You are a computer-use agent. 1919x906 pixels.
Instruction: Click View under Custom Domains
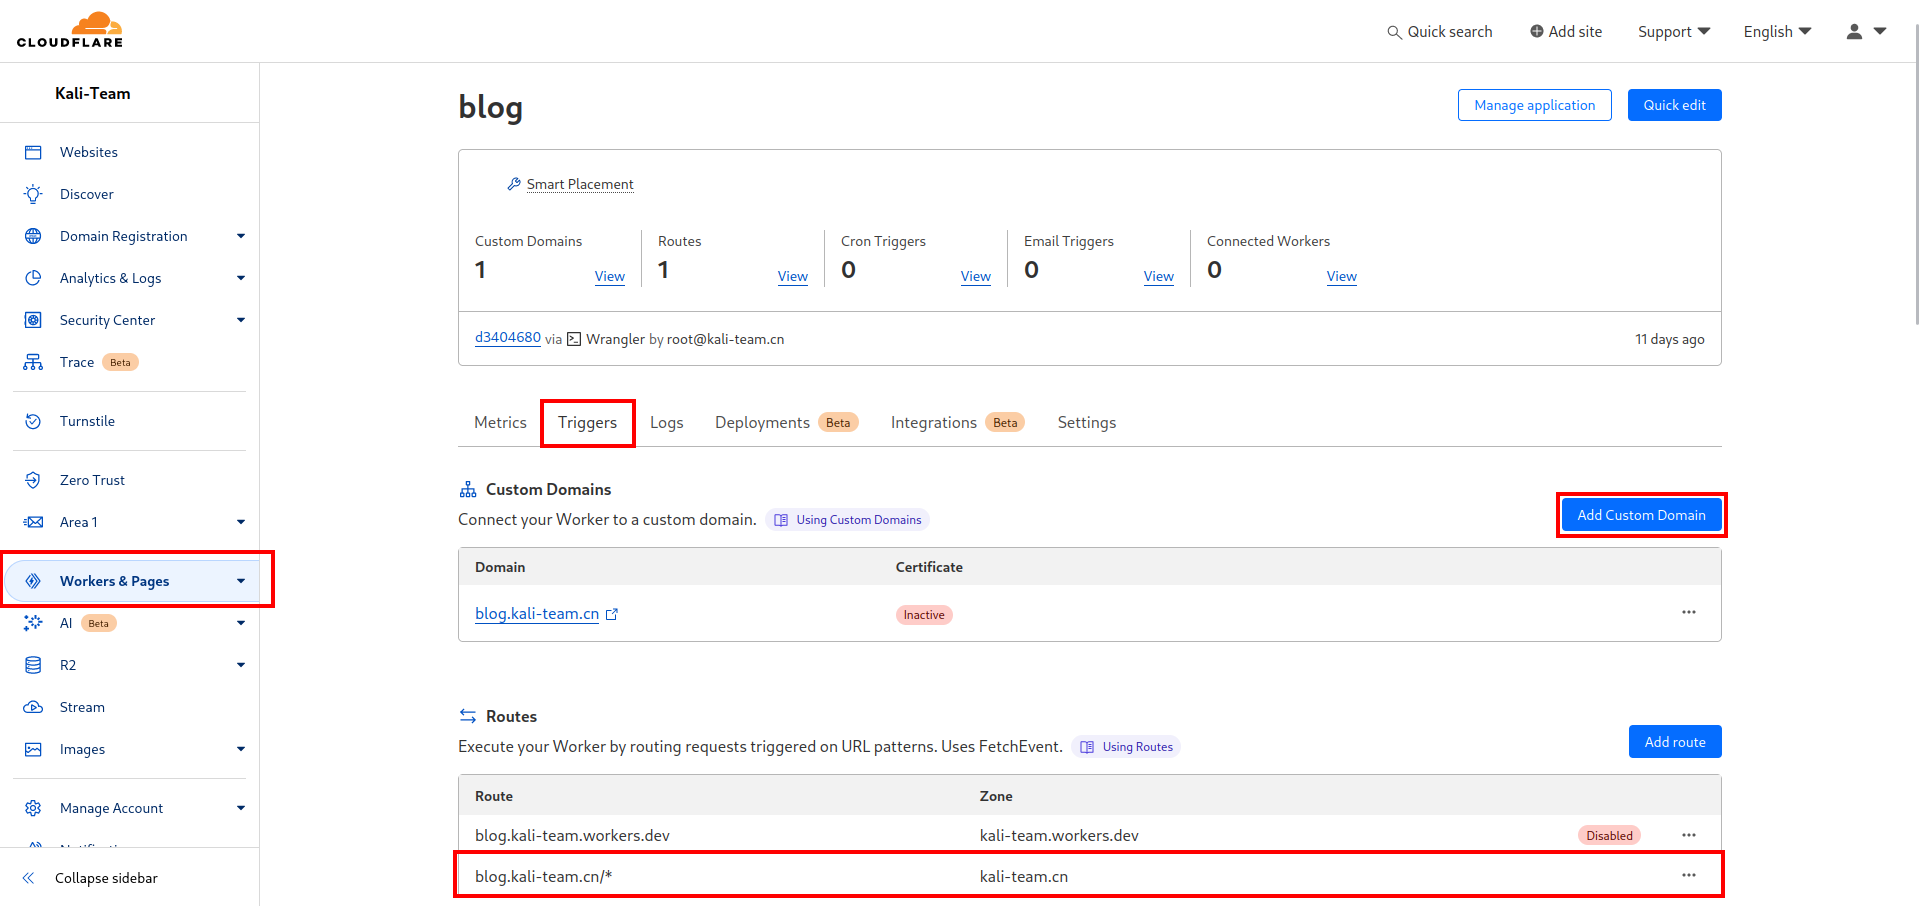[609, 277]
